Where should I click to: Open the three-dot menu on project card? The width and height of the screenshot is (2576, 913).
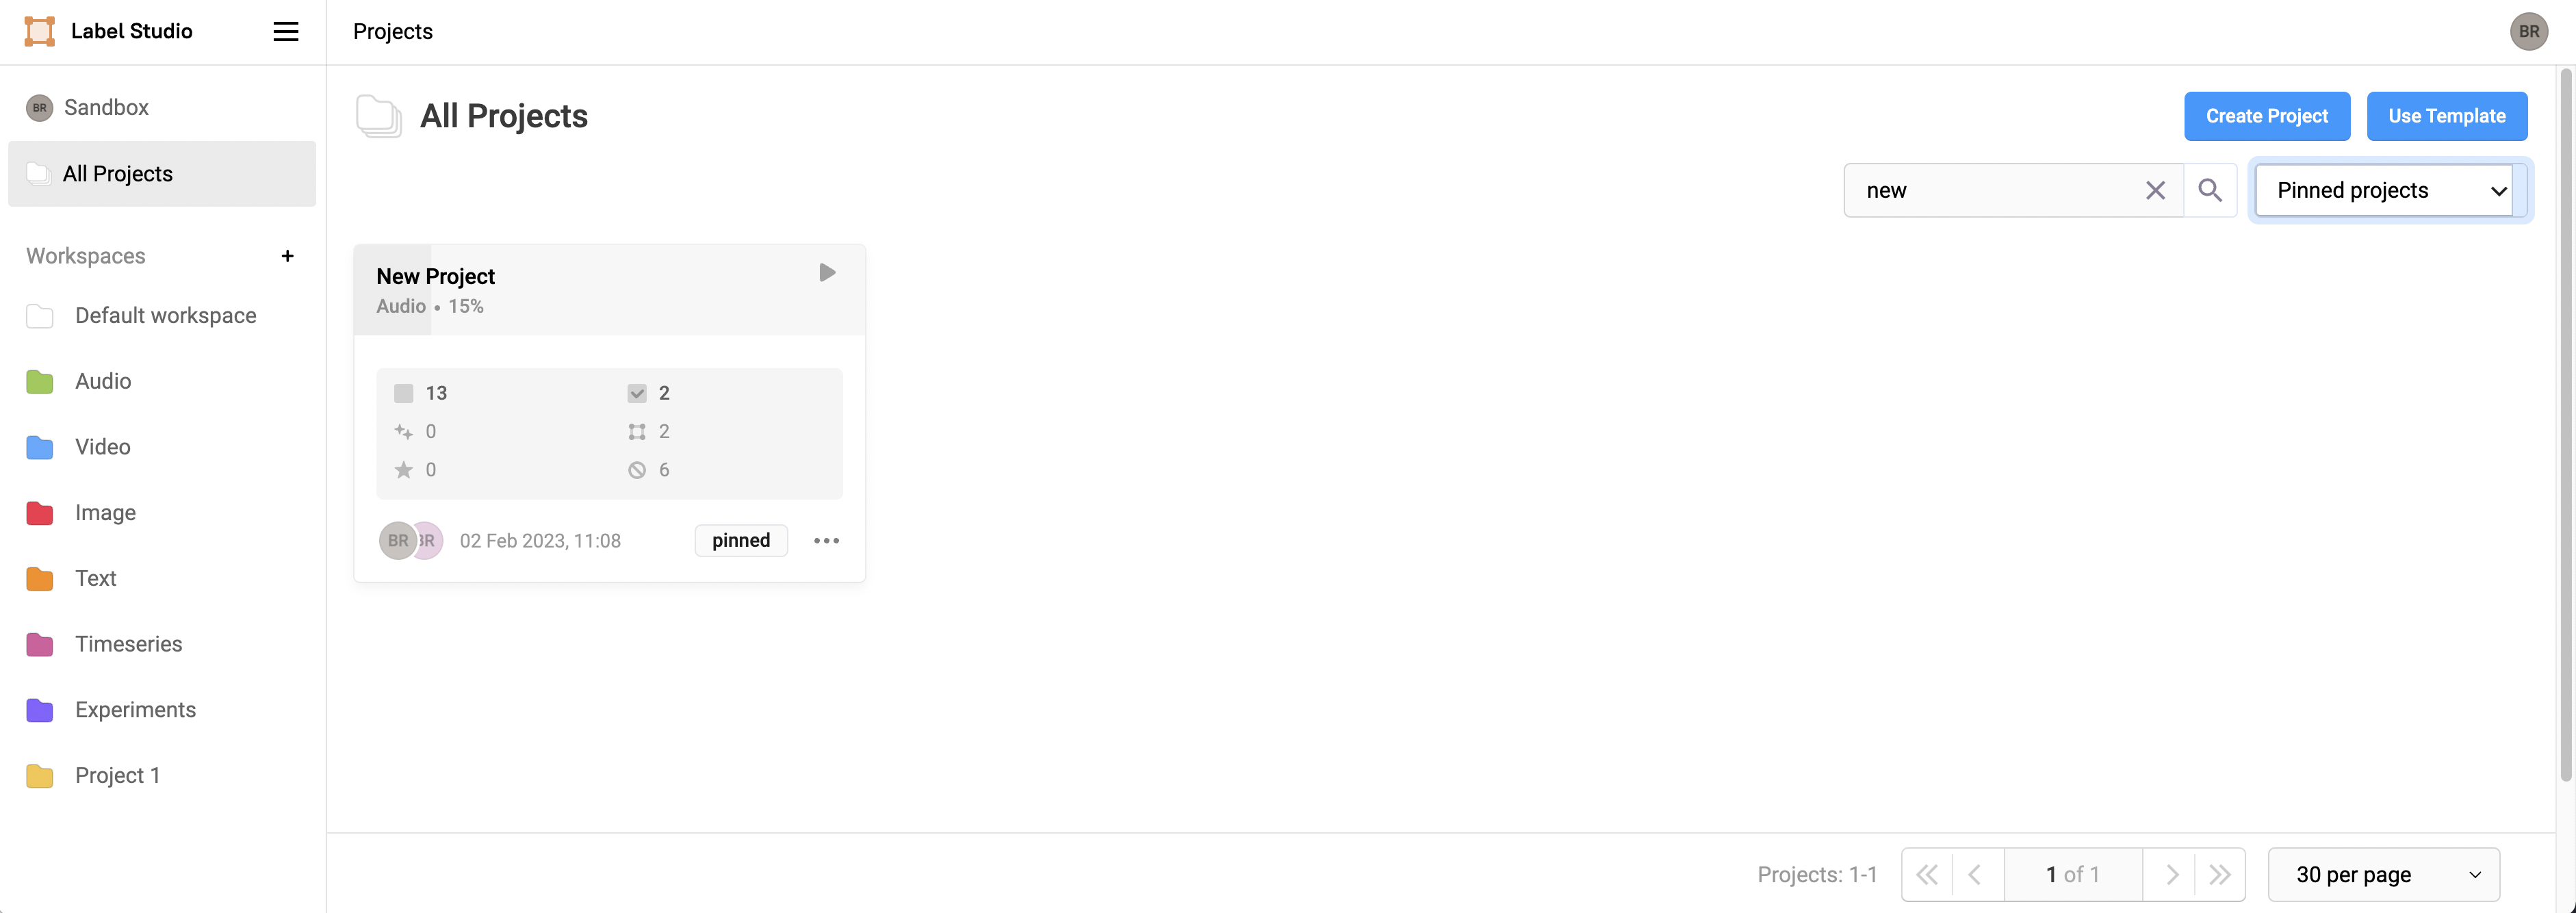click(826, 541)
